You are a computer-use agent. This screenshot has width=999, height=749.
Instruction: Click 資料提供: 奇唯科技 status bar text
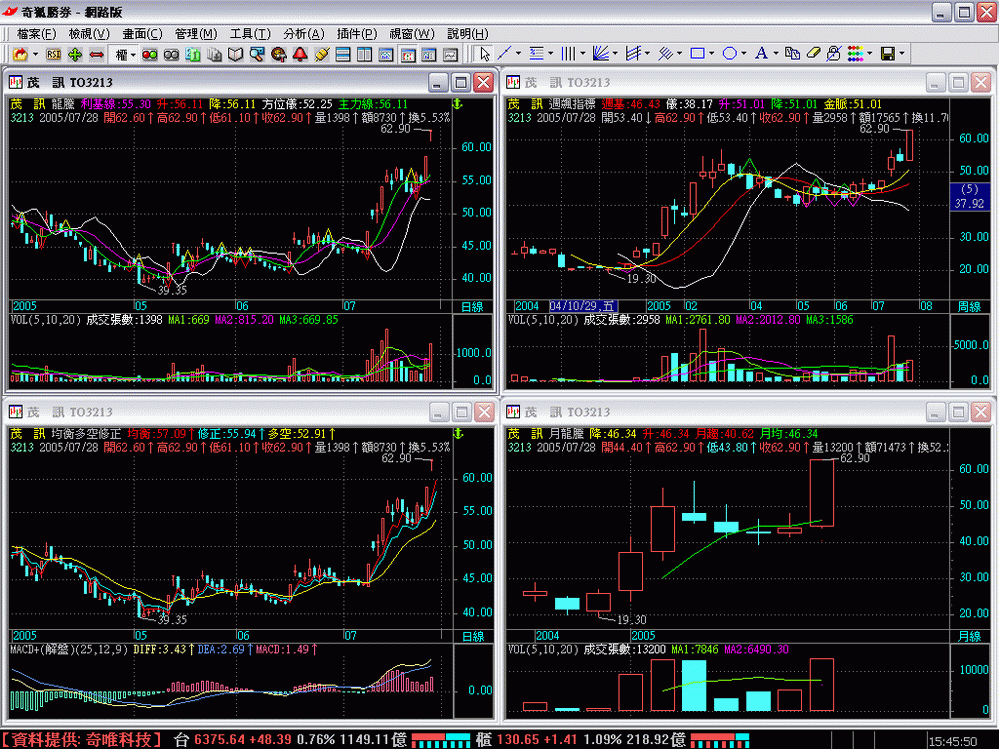[82, 739]
